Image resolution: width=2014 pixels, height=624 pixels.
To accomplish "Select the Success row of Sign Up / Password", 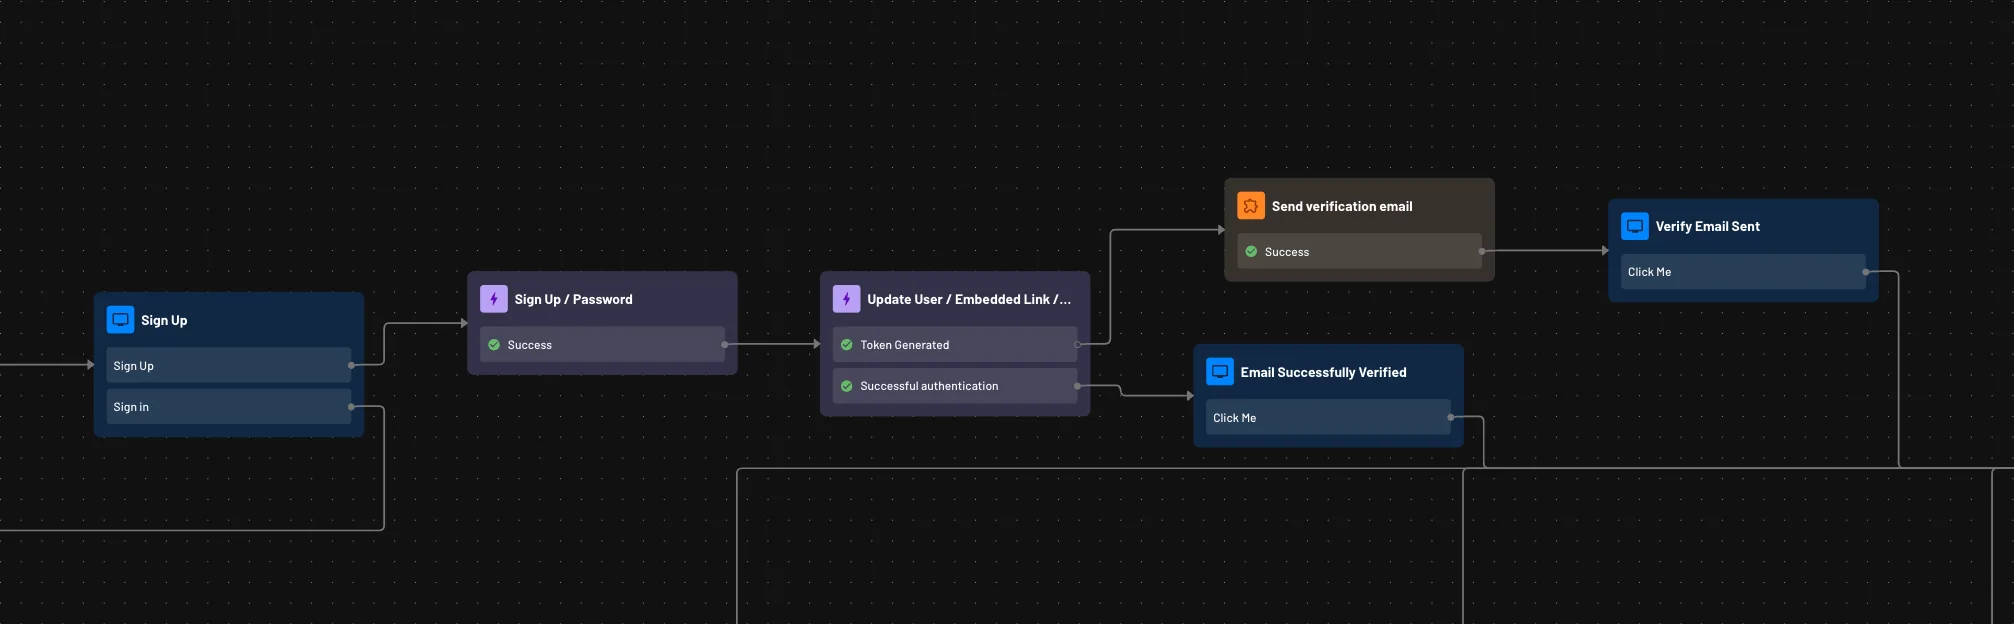I will (602, 344).
